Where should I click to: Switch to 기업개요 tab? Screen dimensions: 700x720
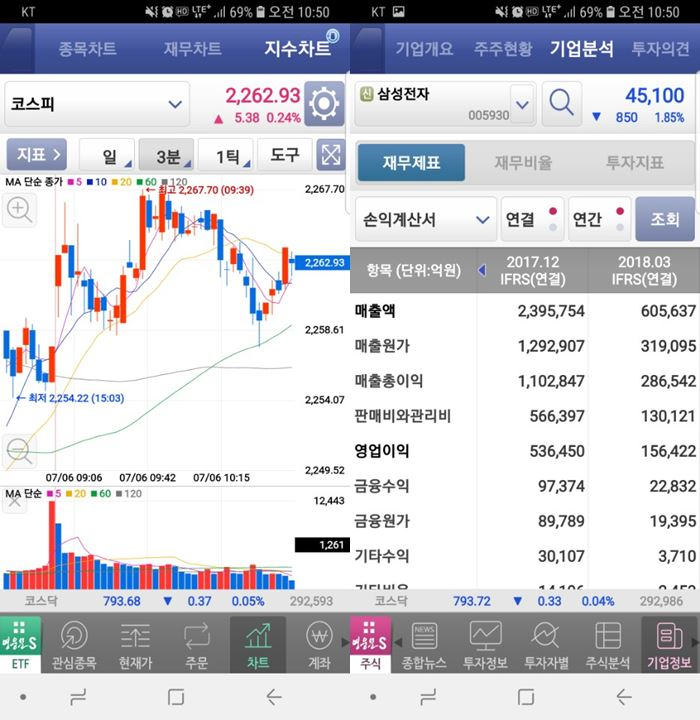[x=424, y=49]
